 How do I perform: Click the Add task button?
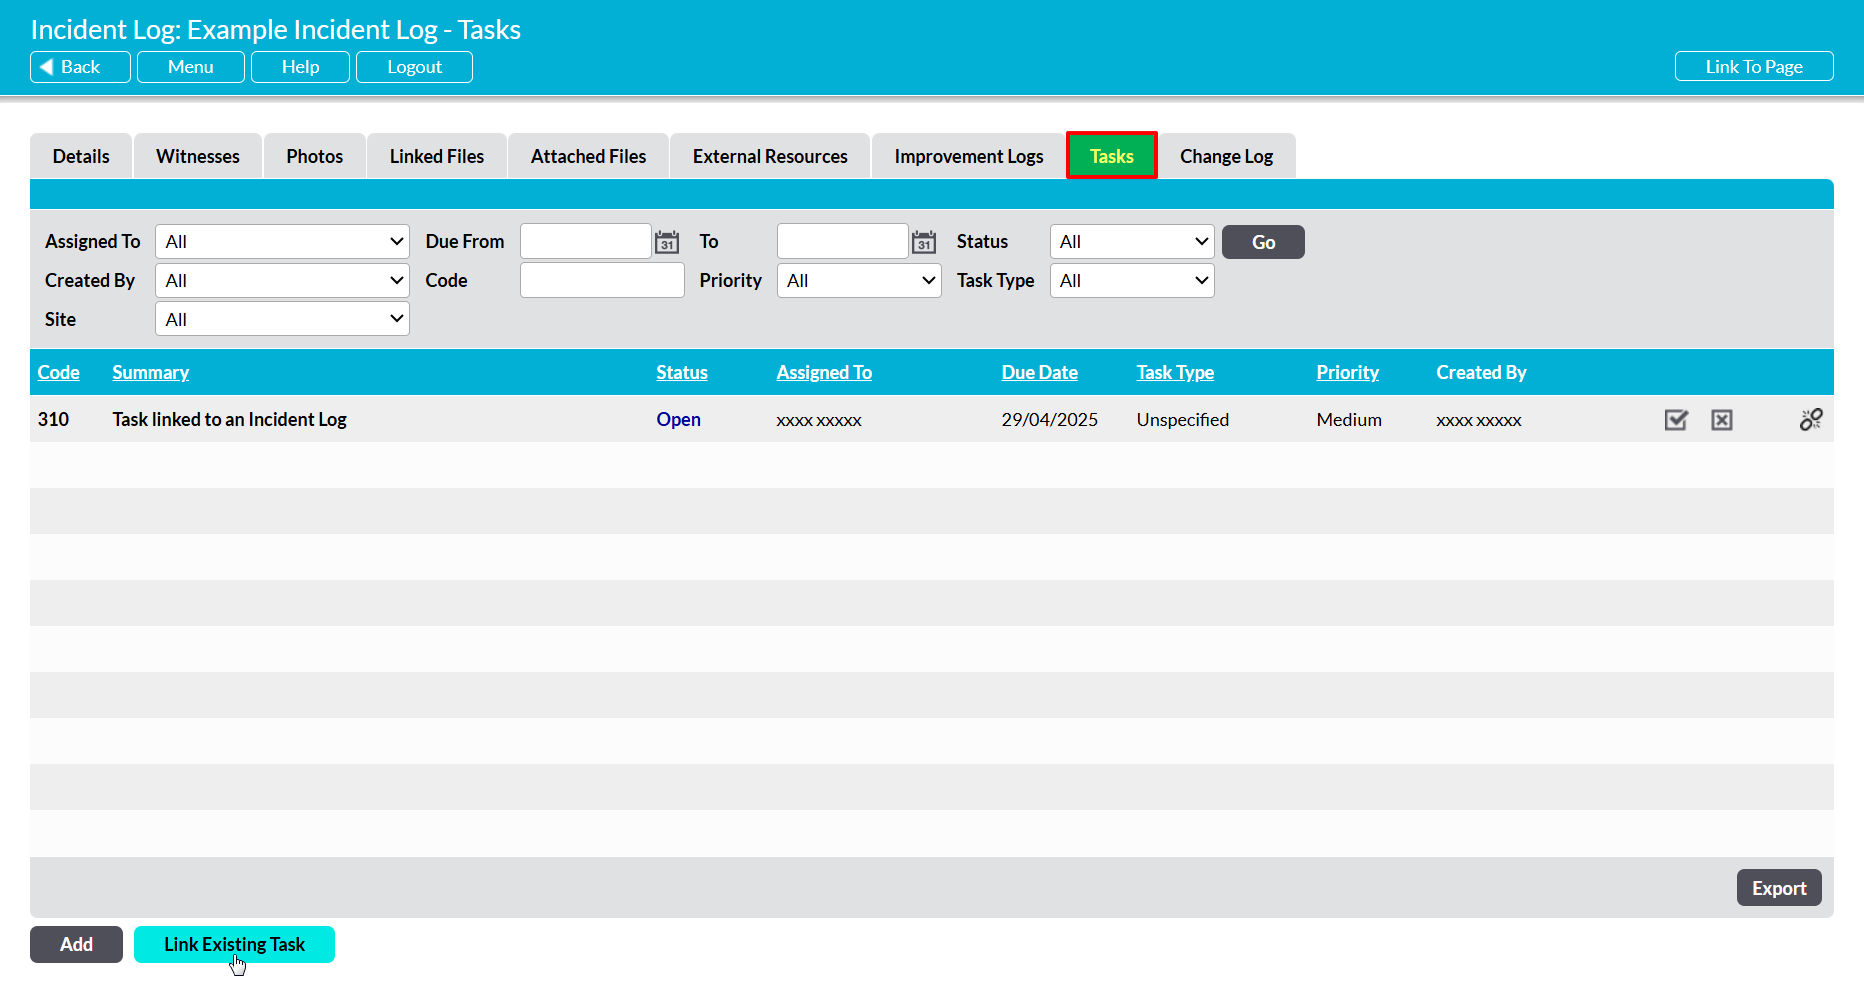(x=76, y=944)
